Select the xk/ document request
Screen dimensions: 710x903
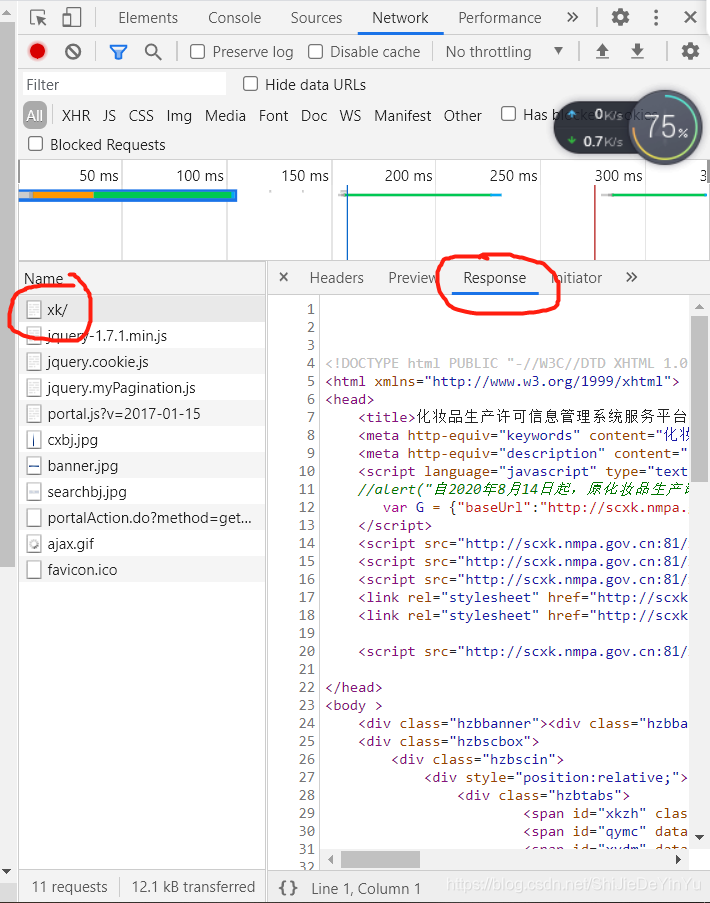point(142,309)
